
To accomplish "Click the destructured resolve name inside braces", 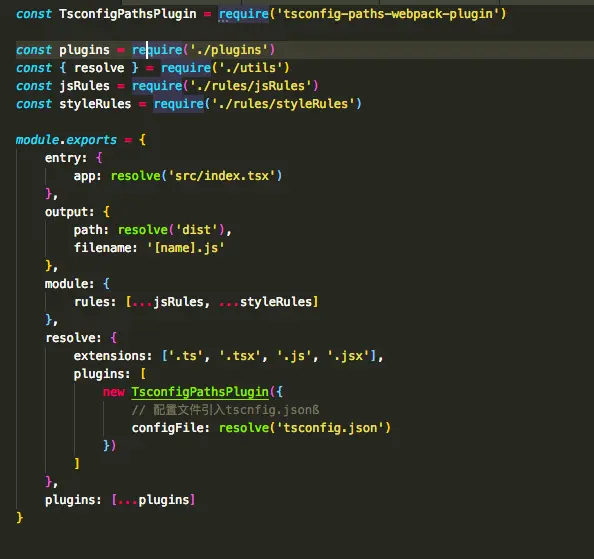I will (99, 68).
